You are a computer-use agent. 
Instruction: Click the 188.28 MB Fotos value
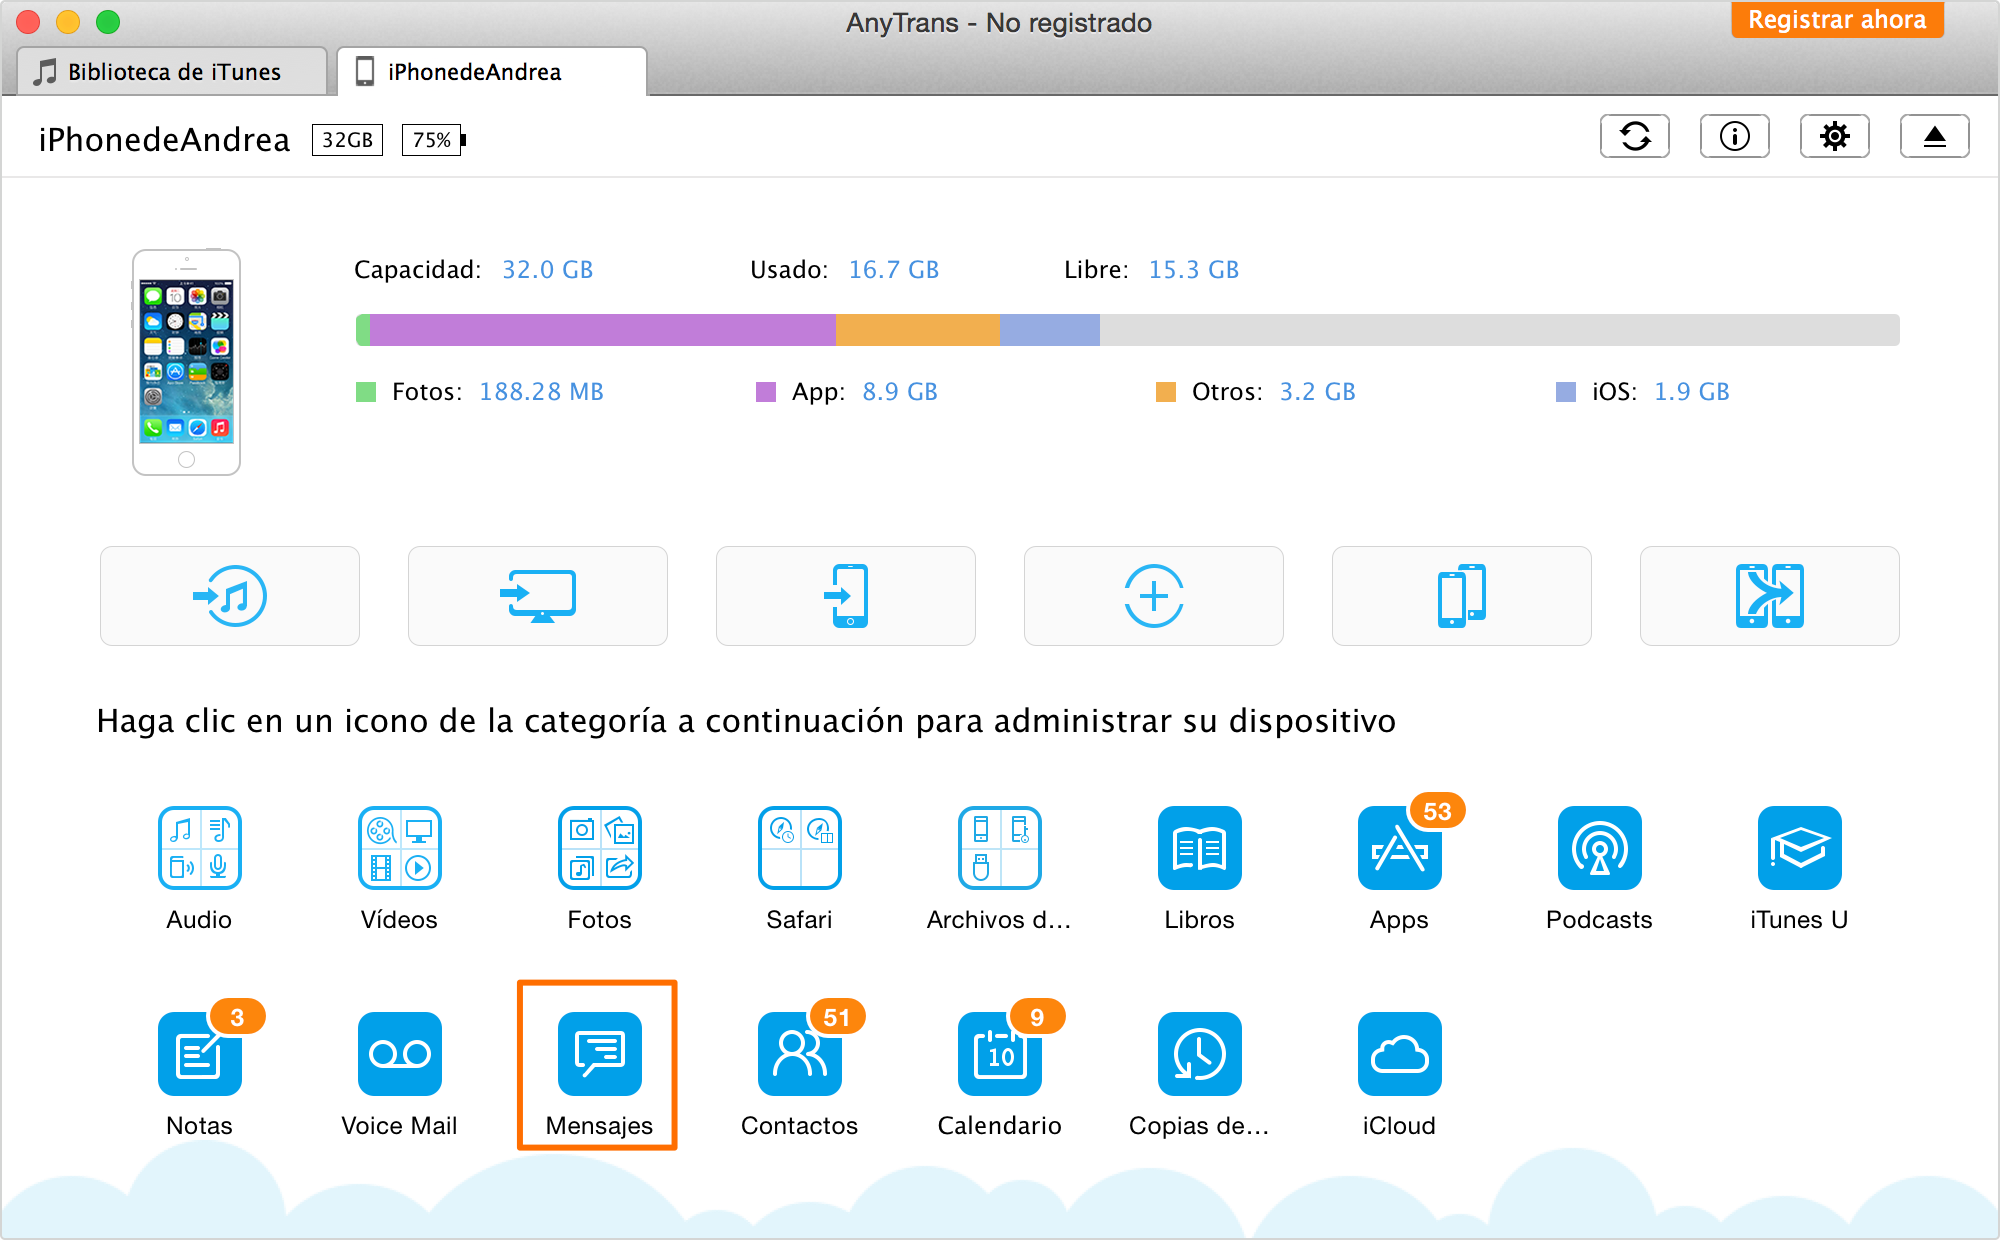point(542,392)
